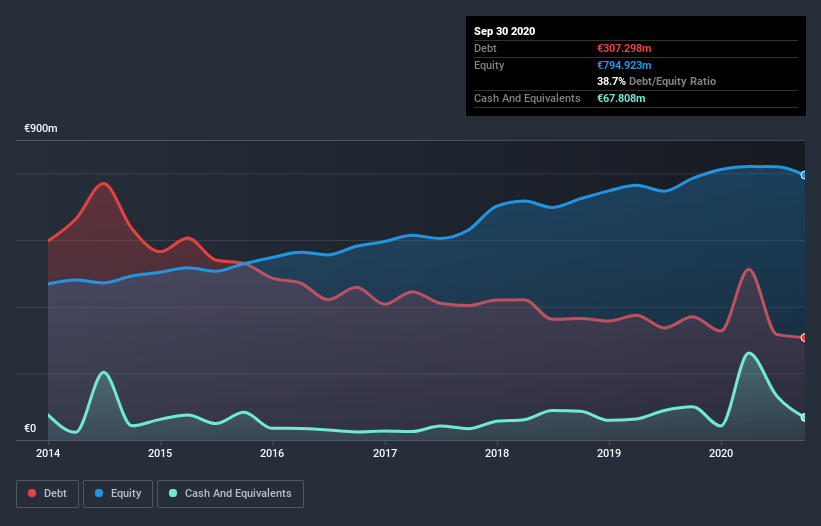This screenshot has height=526, width=821.
Task: Click the blue Equity legend dot
Action: click(x=99, y=493)
